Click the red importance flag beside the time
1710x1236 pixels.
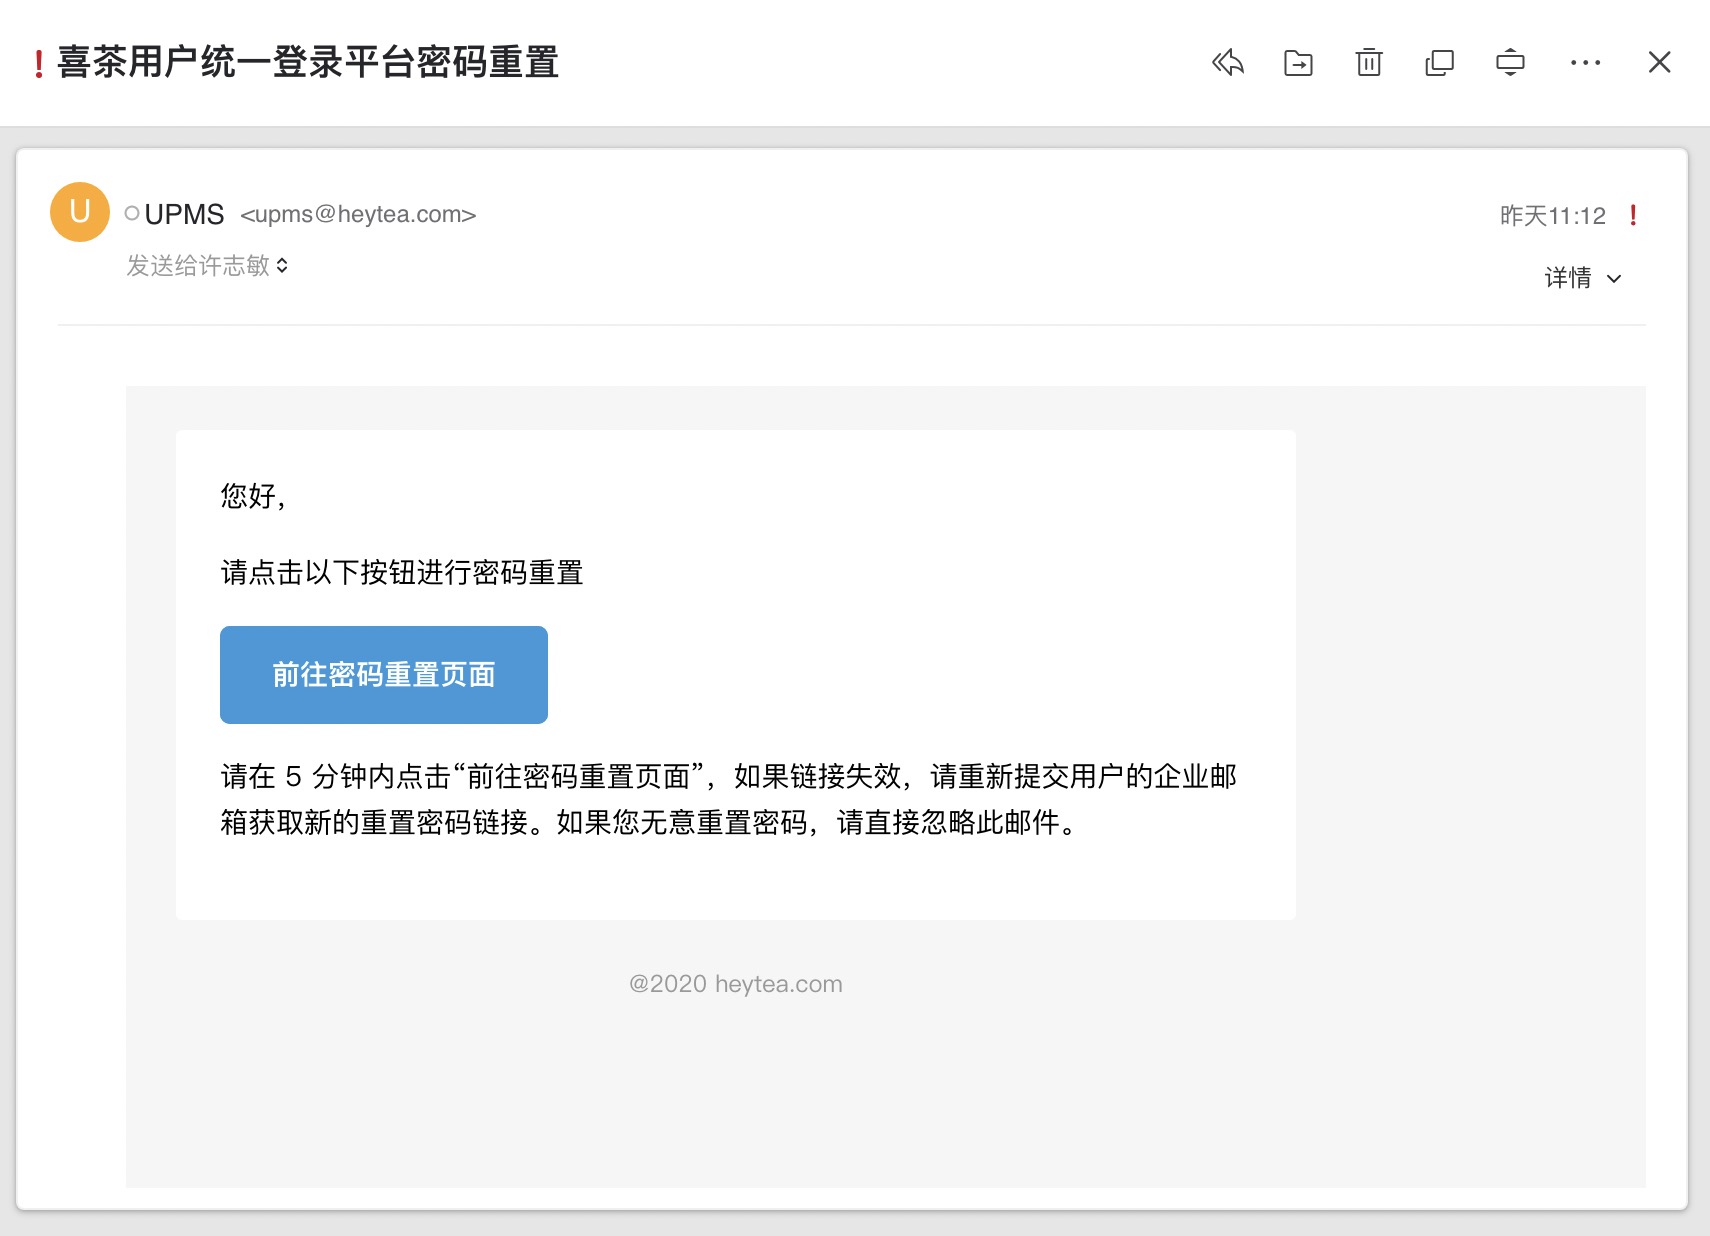(1633, 215)
